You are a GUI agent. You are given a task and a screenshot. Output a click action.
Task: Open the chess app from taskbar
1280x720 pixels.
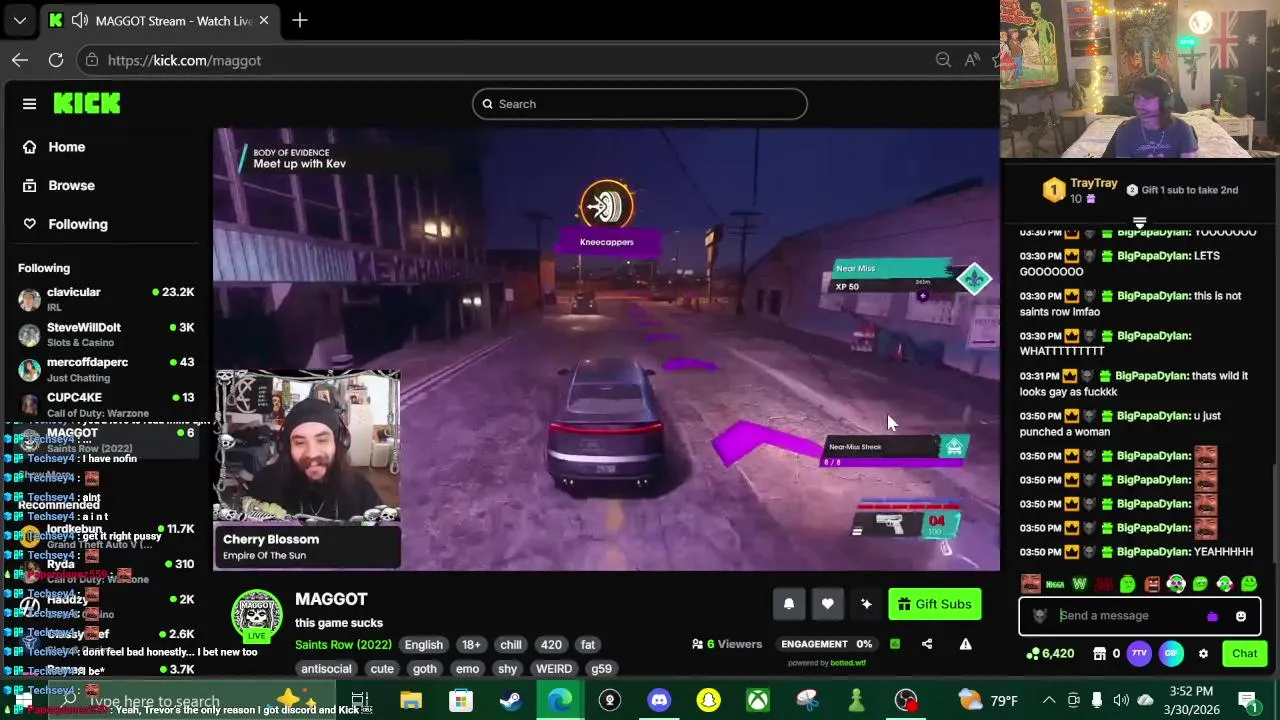(x=856, y=700)
